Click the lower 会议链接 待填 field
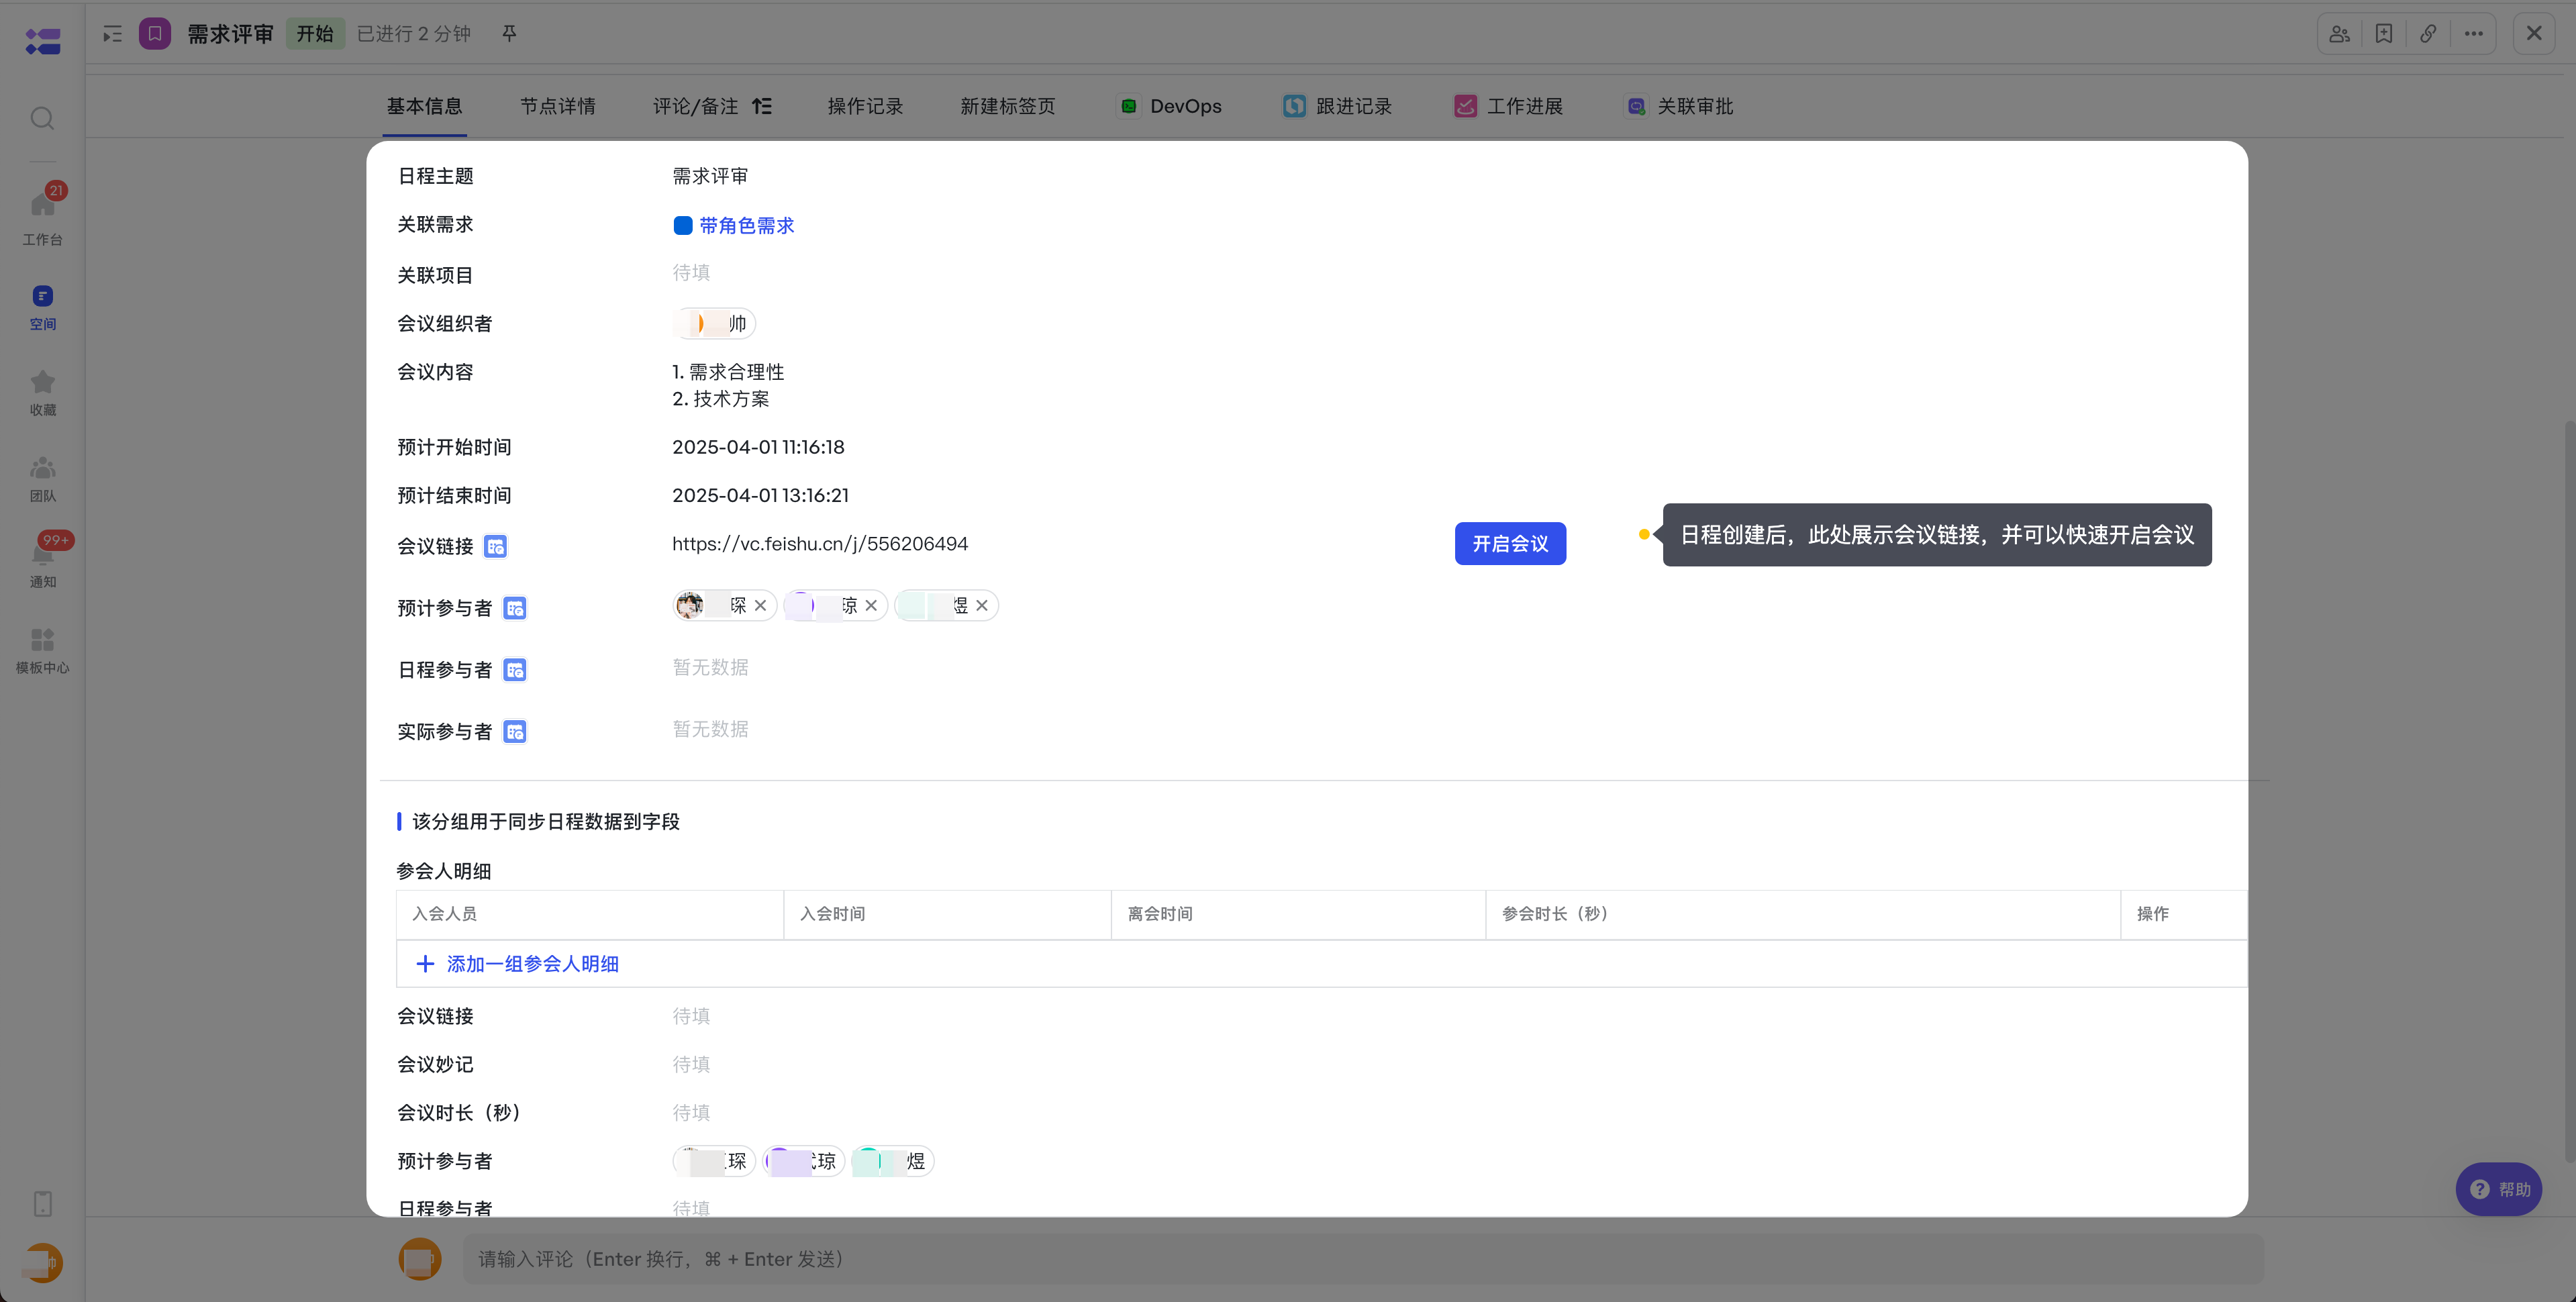The height and width of the screenshot is (1302, 2576). point(691,1016)
